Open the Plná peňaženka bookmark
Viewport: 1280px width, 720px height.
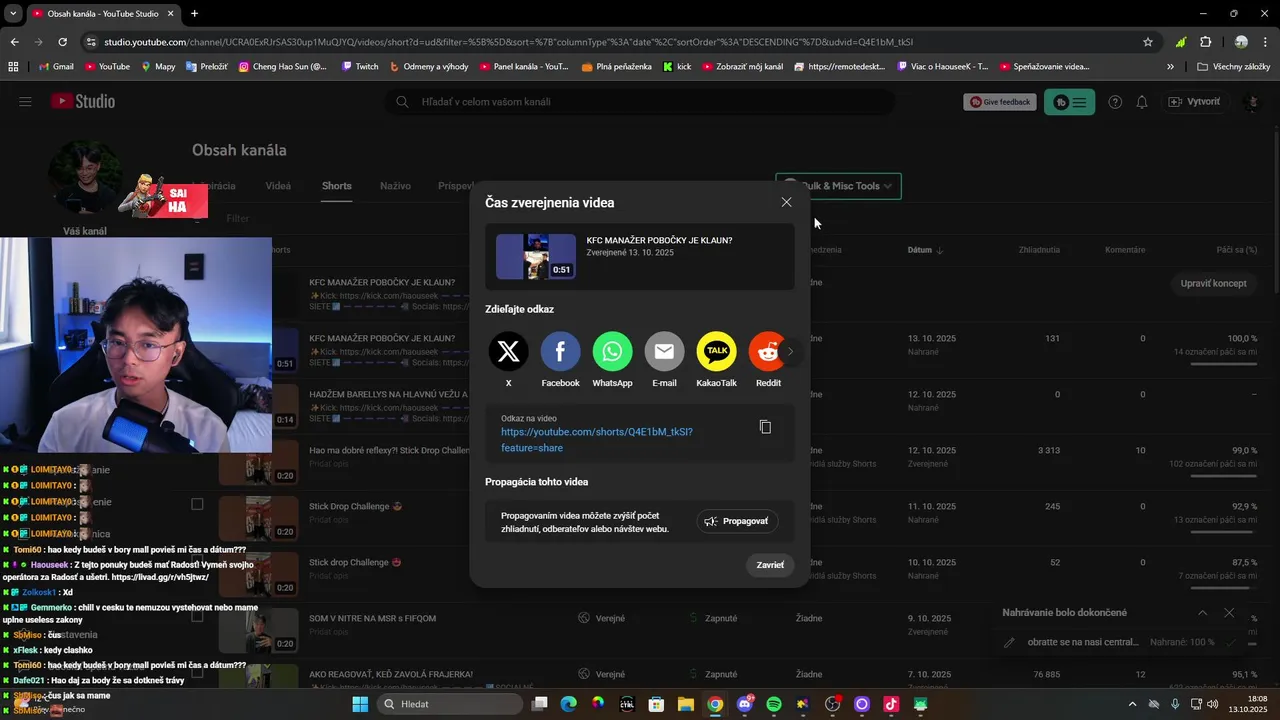click(x=616, y=67)
